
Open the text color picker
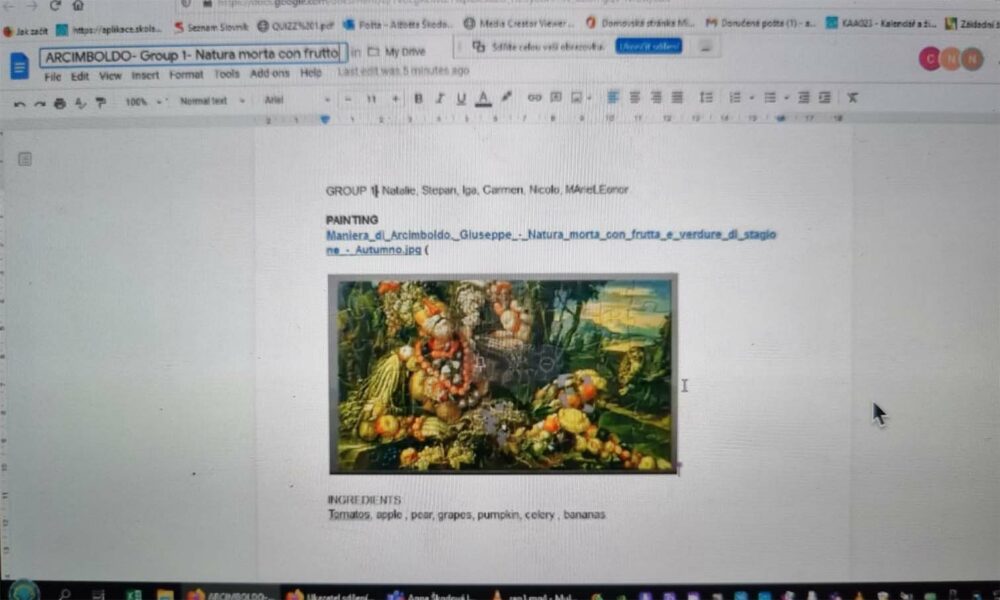tap(483, 98)
